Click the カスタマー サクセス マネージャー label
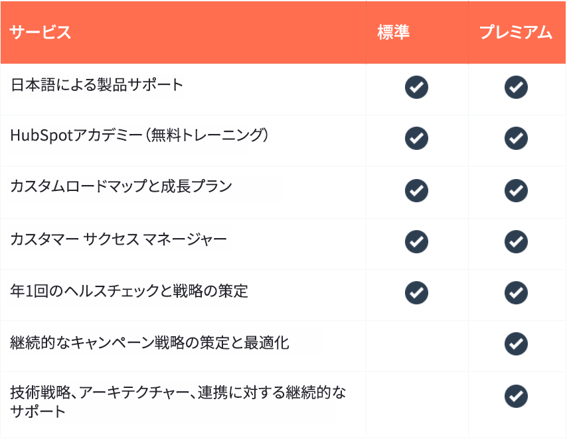Screen dimensions: 567x439 pos(119,239)
